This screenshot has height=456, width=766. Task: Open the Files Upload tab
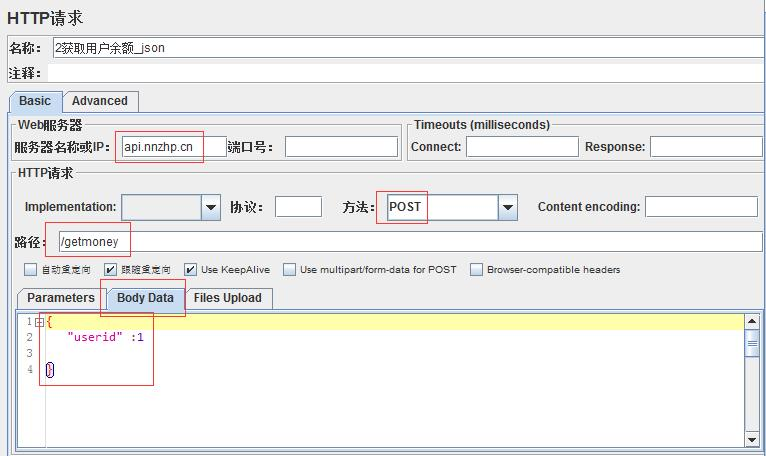pyautogui.click(x=228, y=298)
